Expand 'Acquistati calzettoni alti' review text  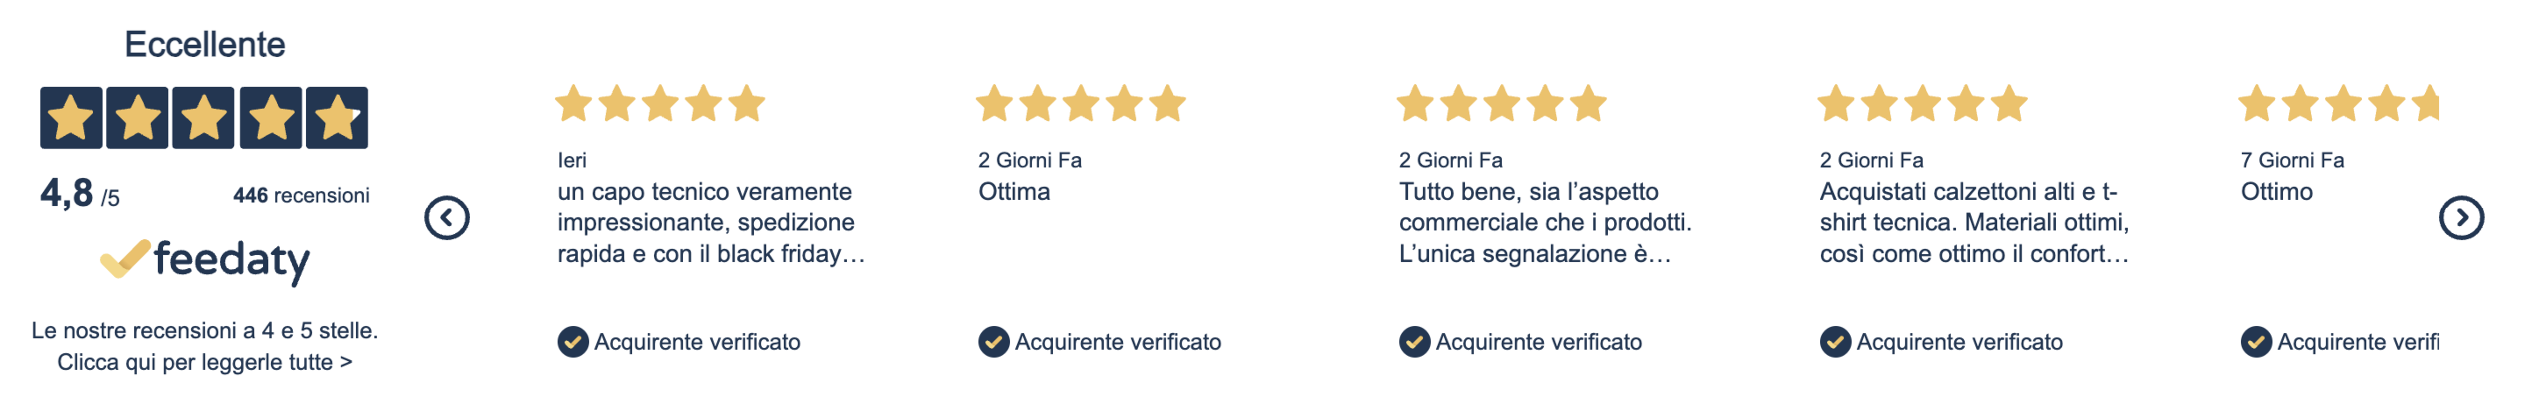tap(1973, 223)
